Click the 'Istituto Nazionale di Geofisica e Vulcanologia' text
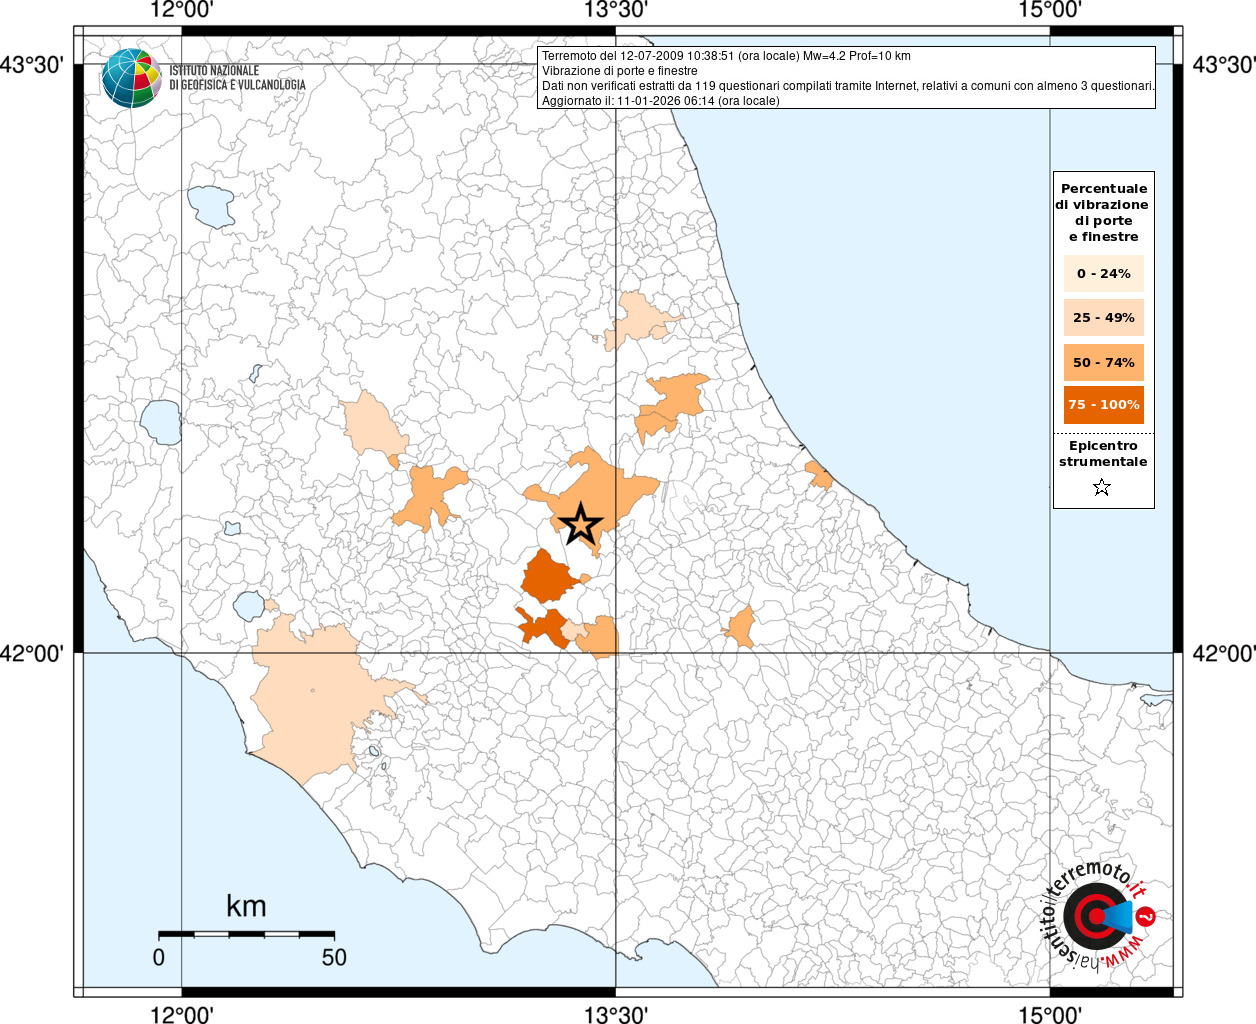1256x1024 pixels. coord(237,78)
